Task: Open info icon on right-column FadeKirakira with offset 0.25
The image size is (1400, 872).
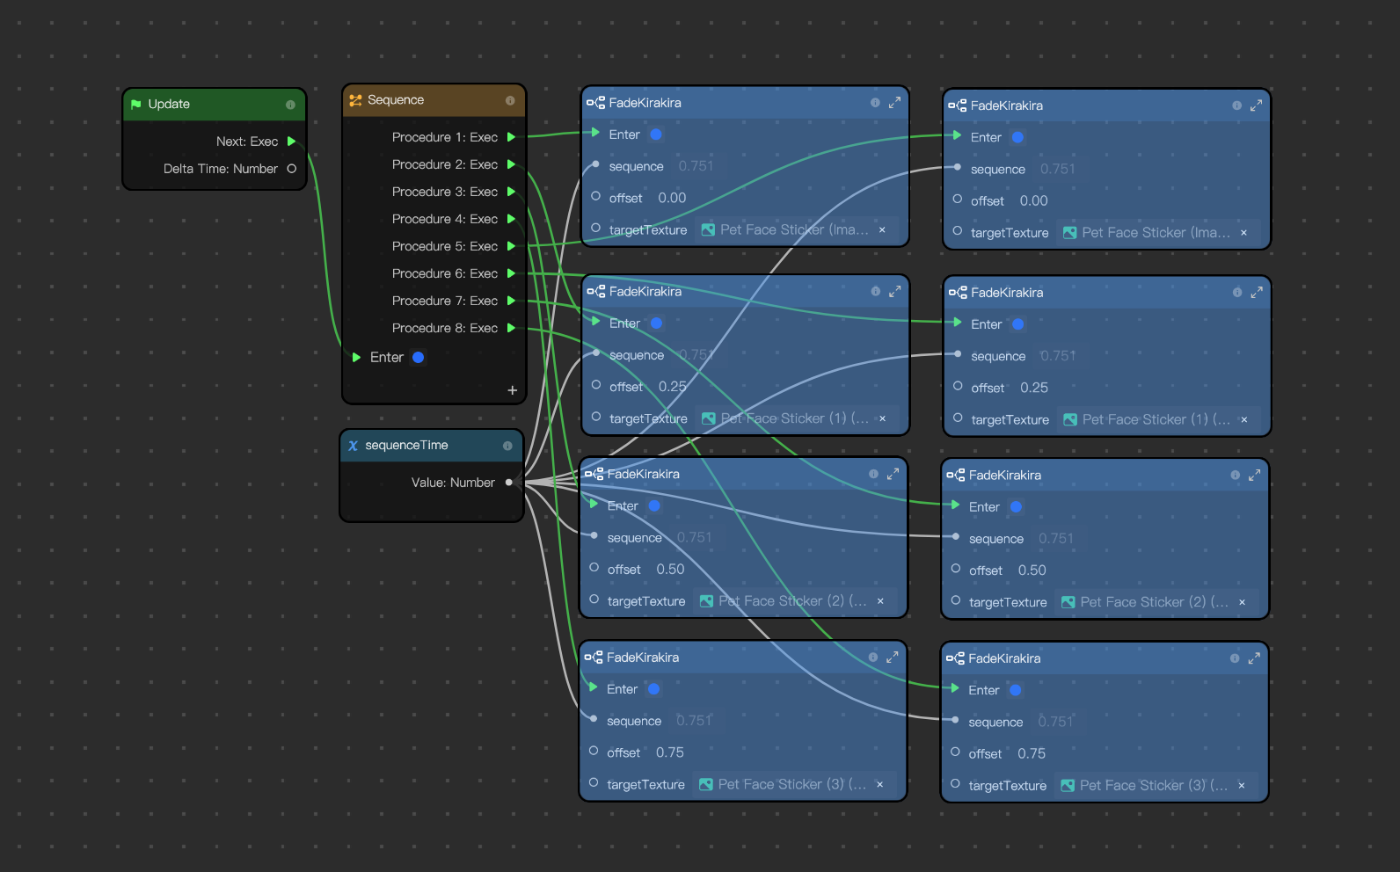Action: click(x=1237, y=293)
